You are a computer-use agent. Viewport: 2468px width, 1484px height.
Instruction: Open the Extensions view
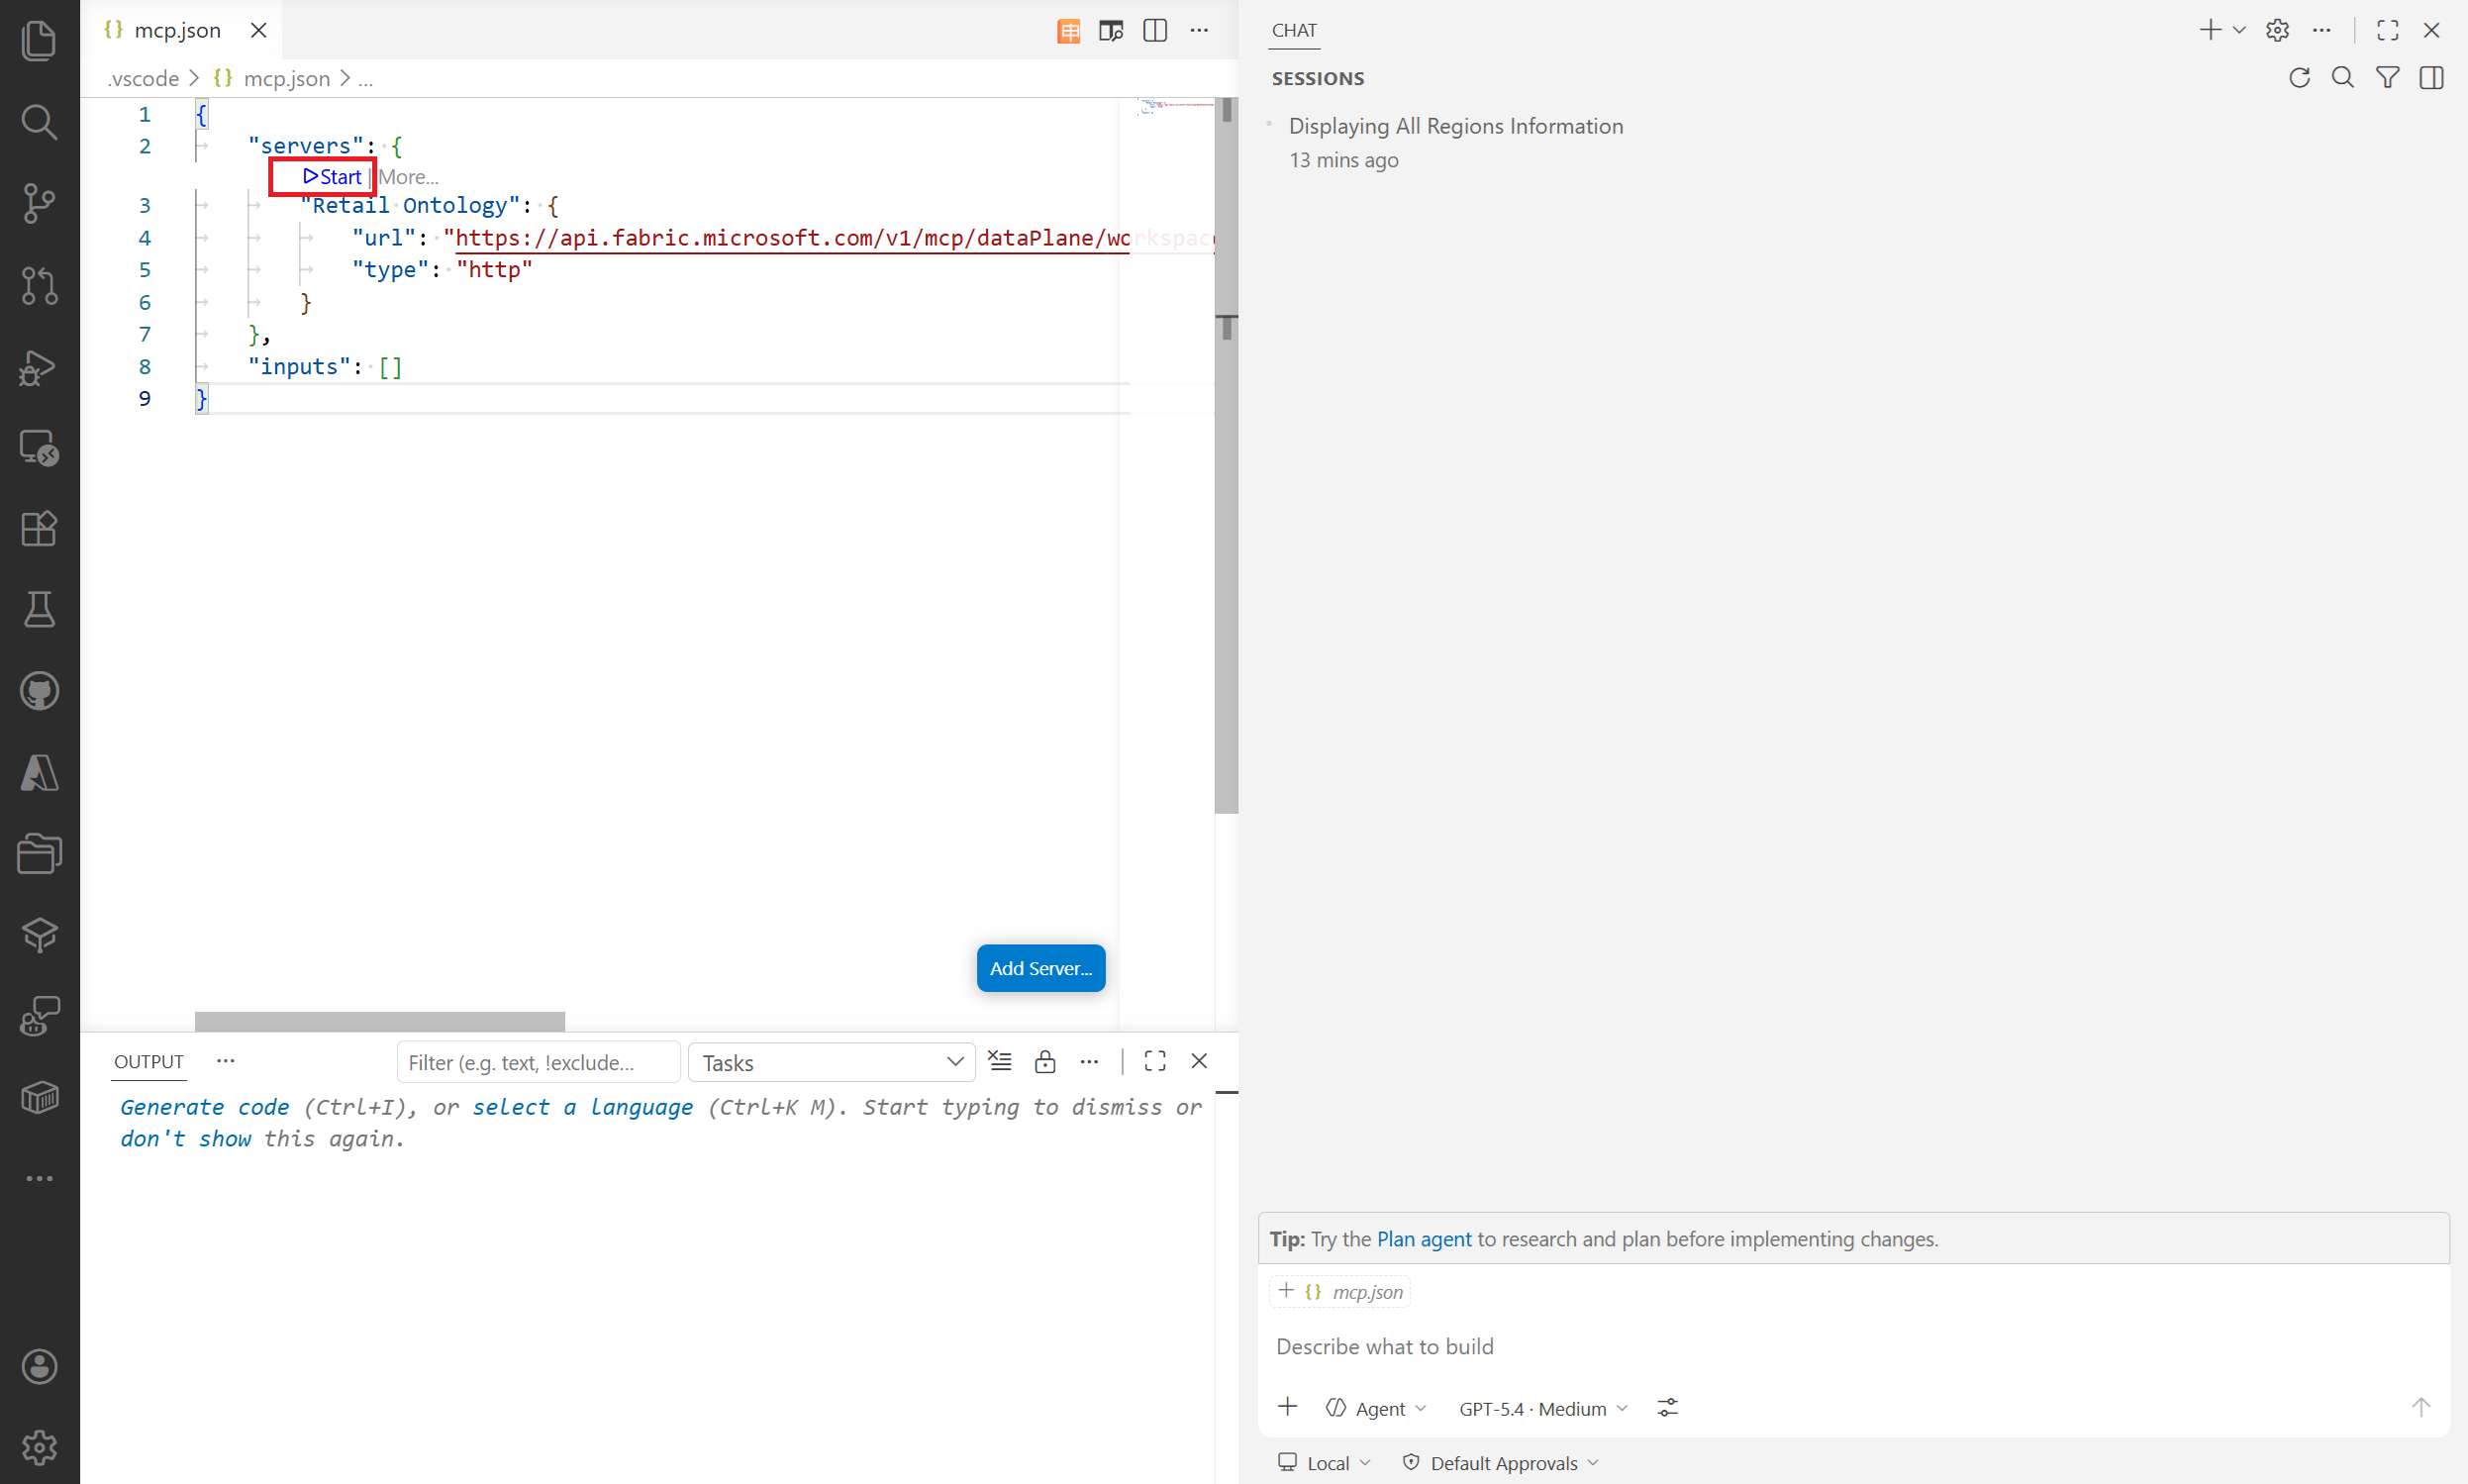[x=39, y=529]
